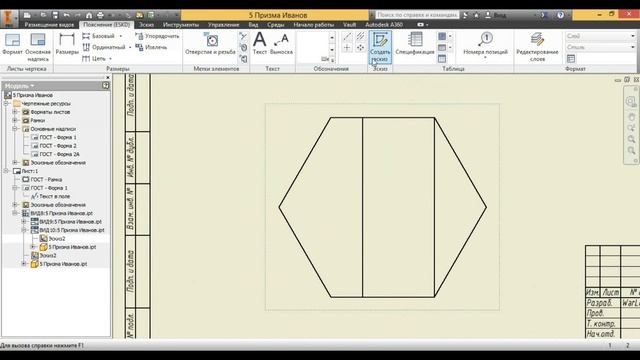Open Редактирование слоев layer editor
This screenshot has height=360, width=640.
click(x=537, y=47)
